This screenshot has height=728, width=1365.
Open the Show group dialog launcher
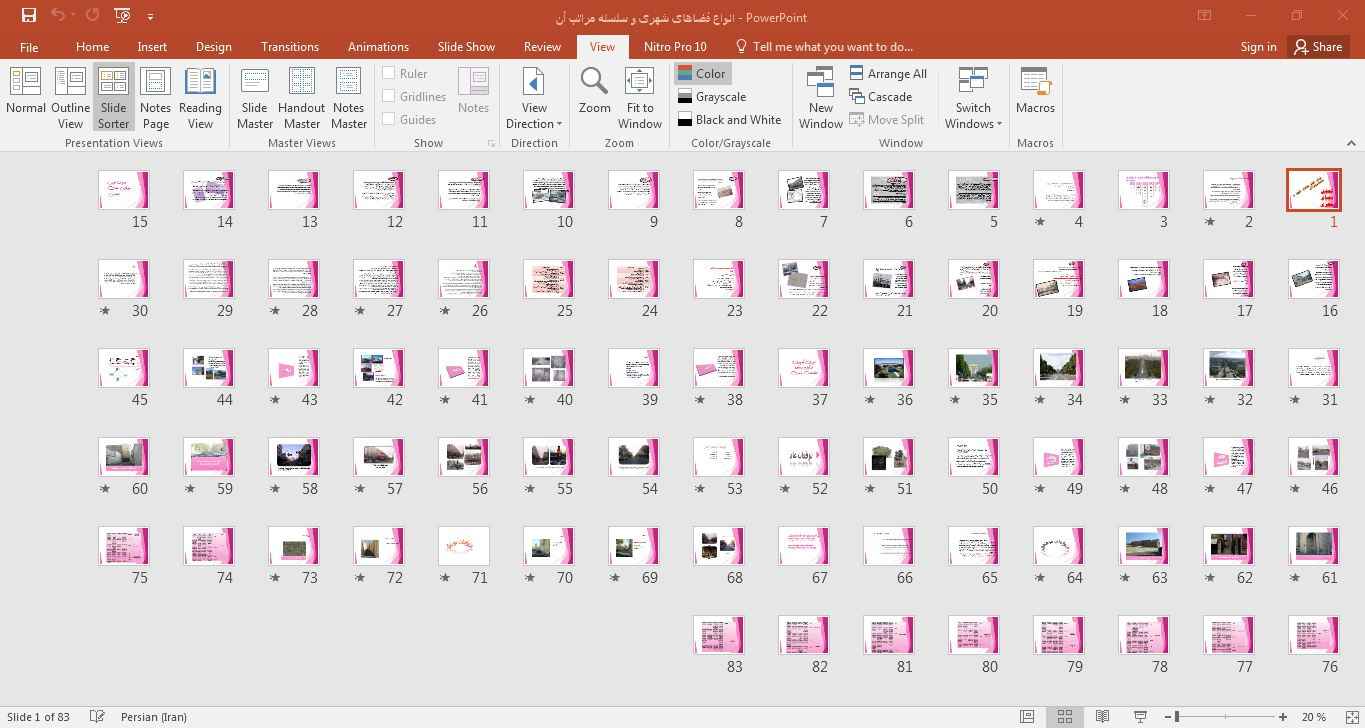click(491, 144)
